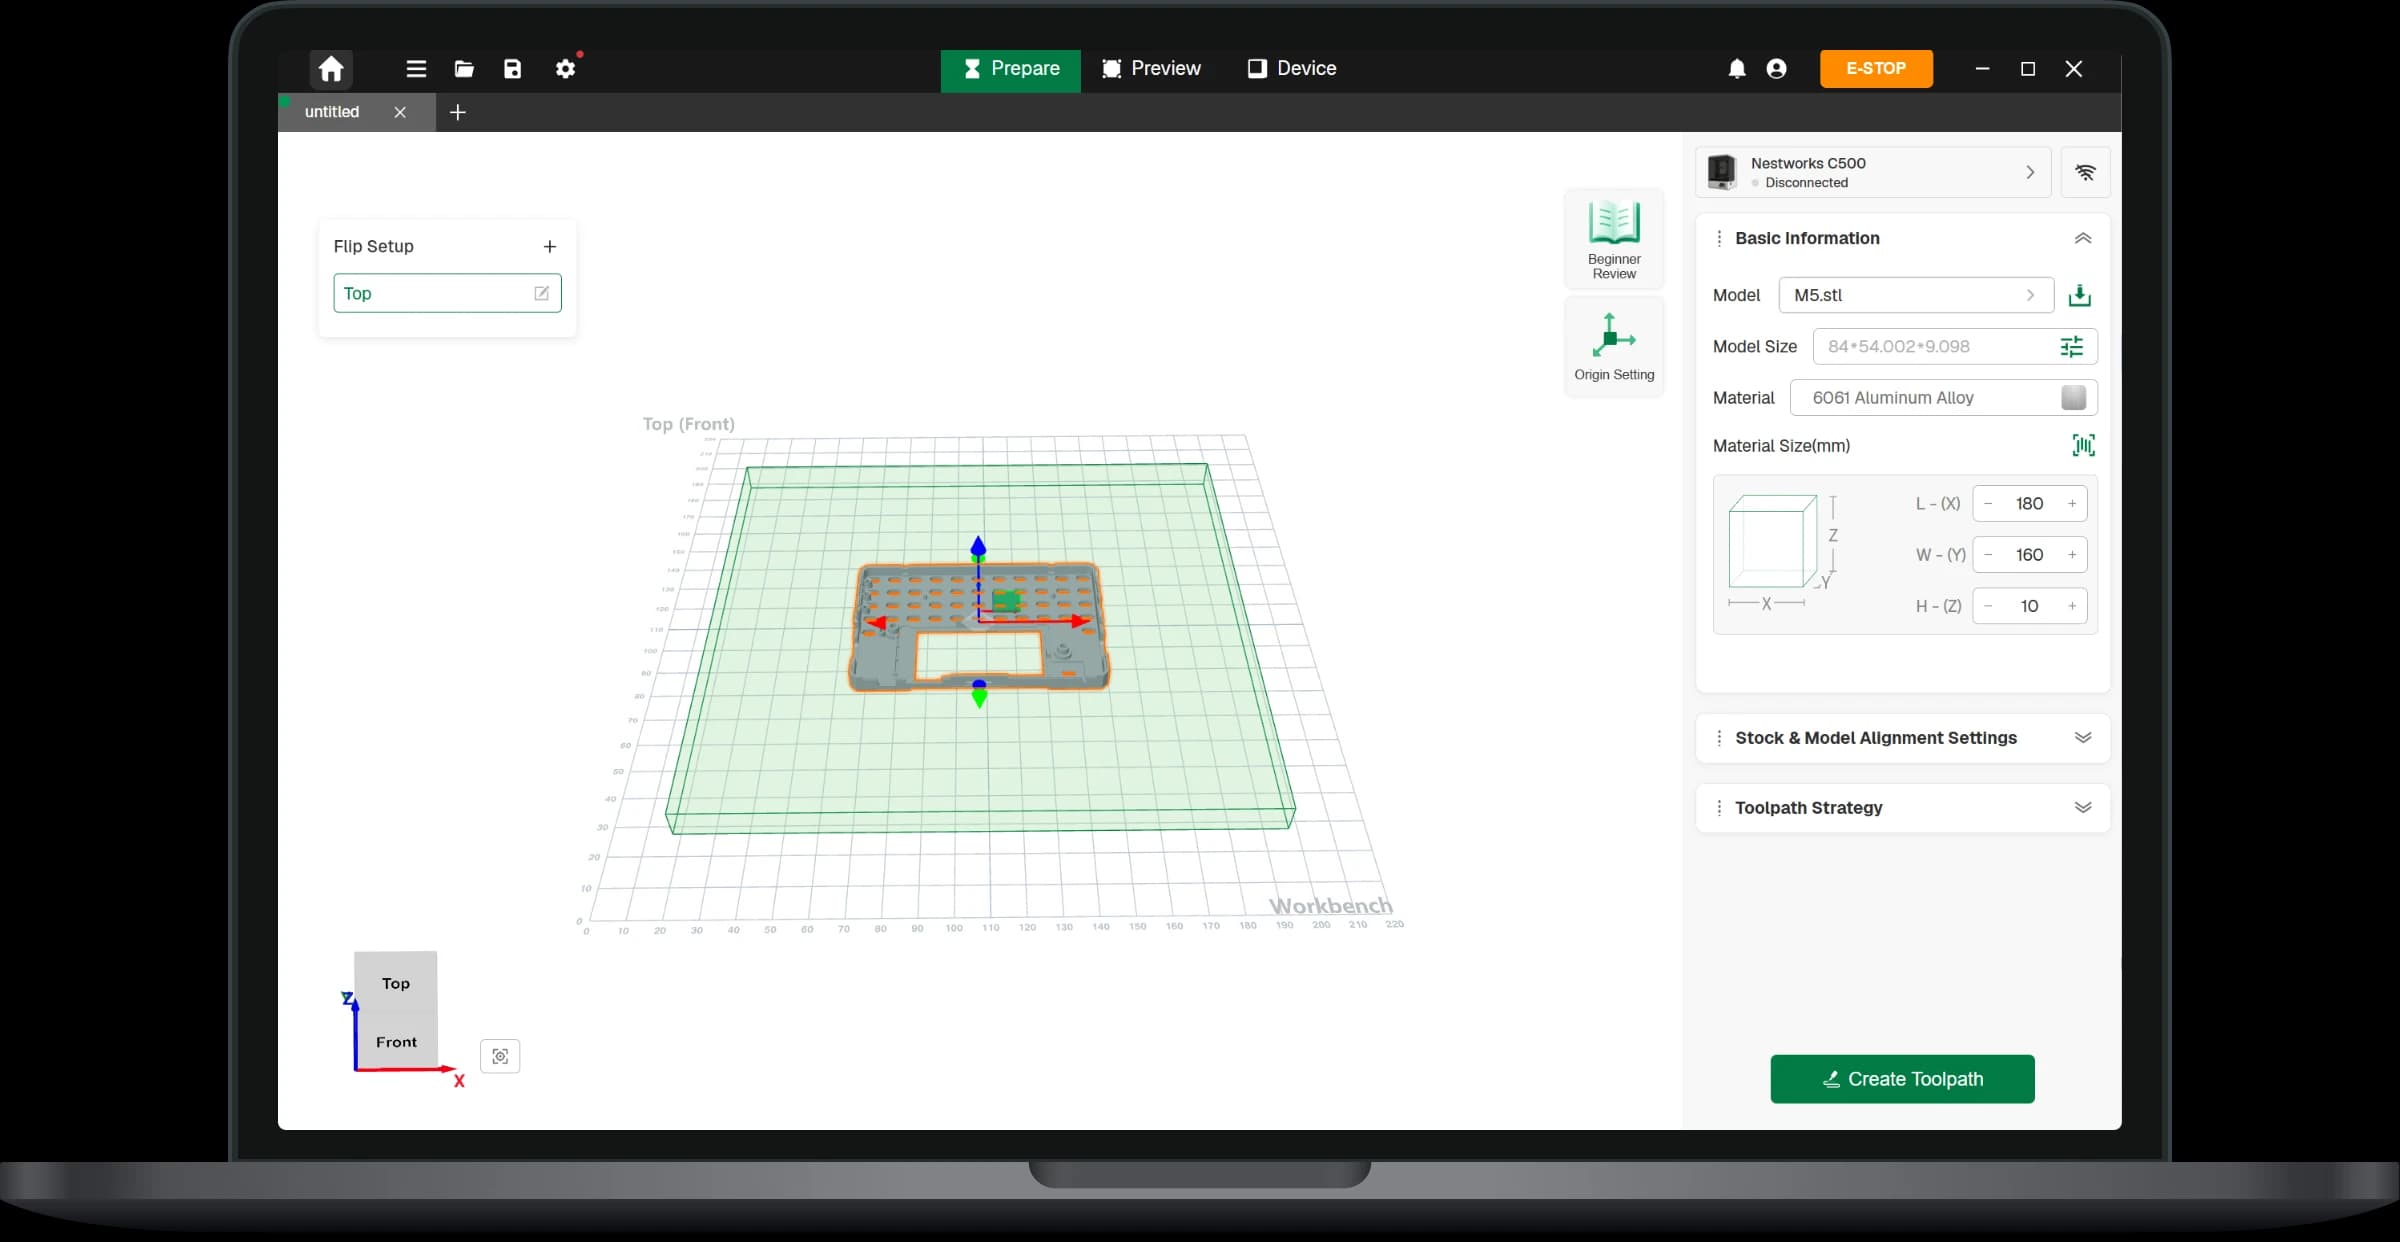
Task: Expand Stock & Model Alignment Settings
Action: [x=2083, y=738]
